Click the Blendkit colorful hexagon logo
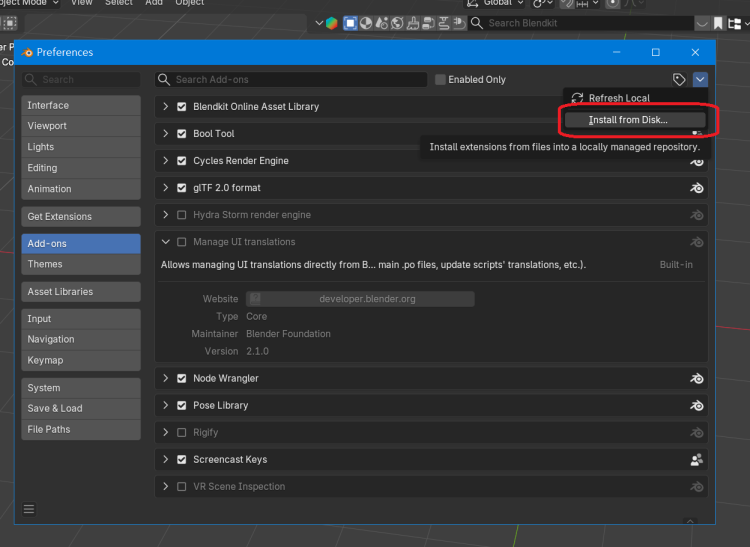This screenshot has width=750, height=547. point(331,23)
